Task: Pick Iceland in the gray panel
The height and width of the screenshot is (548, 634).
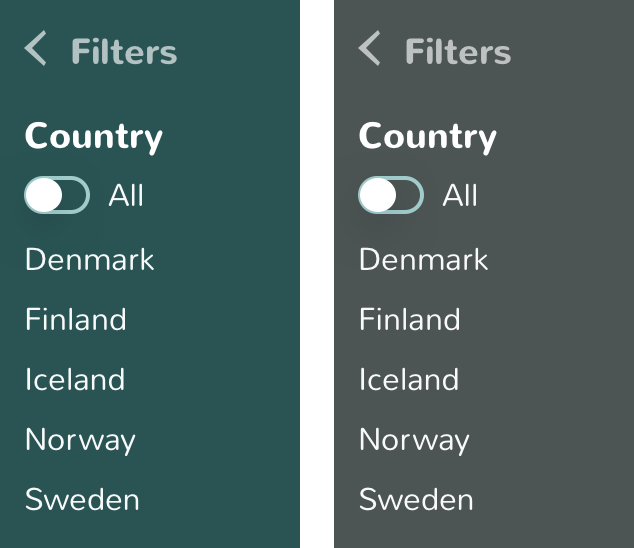Action: click(x=409, y=380)
